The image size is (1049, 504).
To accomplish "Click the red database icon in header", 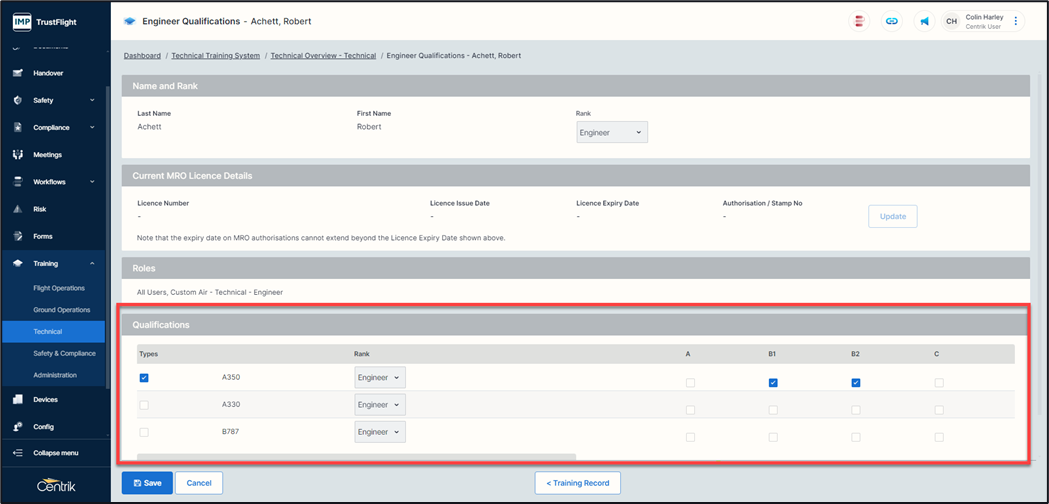I will point(859,21).
